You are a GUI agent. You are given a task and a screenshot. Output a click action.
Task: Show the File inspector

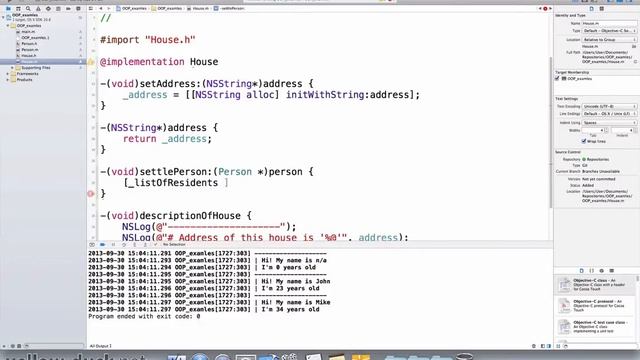click(591, 9)
